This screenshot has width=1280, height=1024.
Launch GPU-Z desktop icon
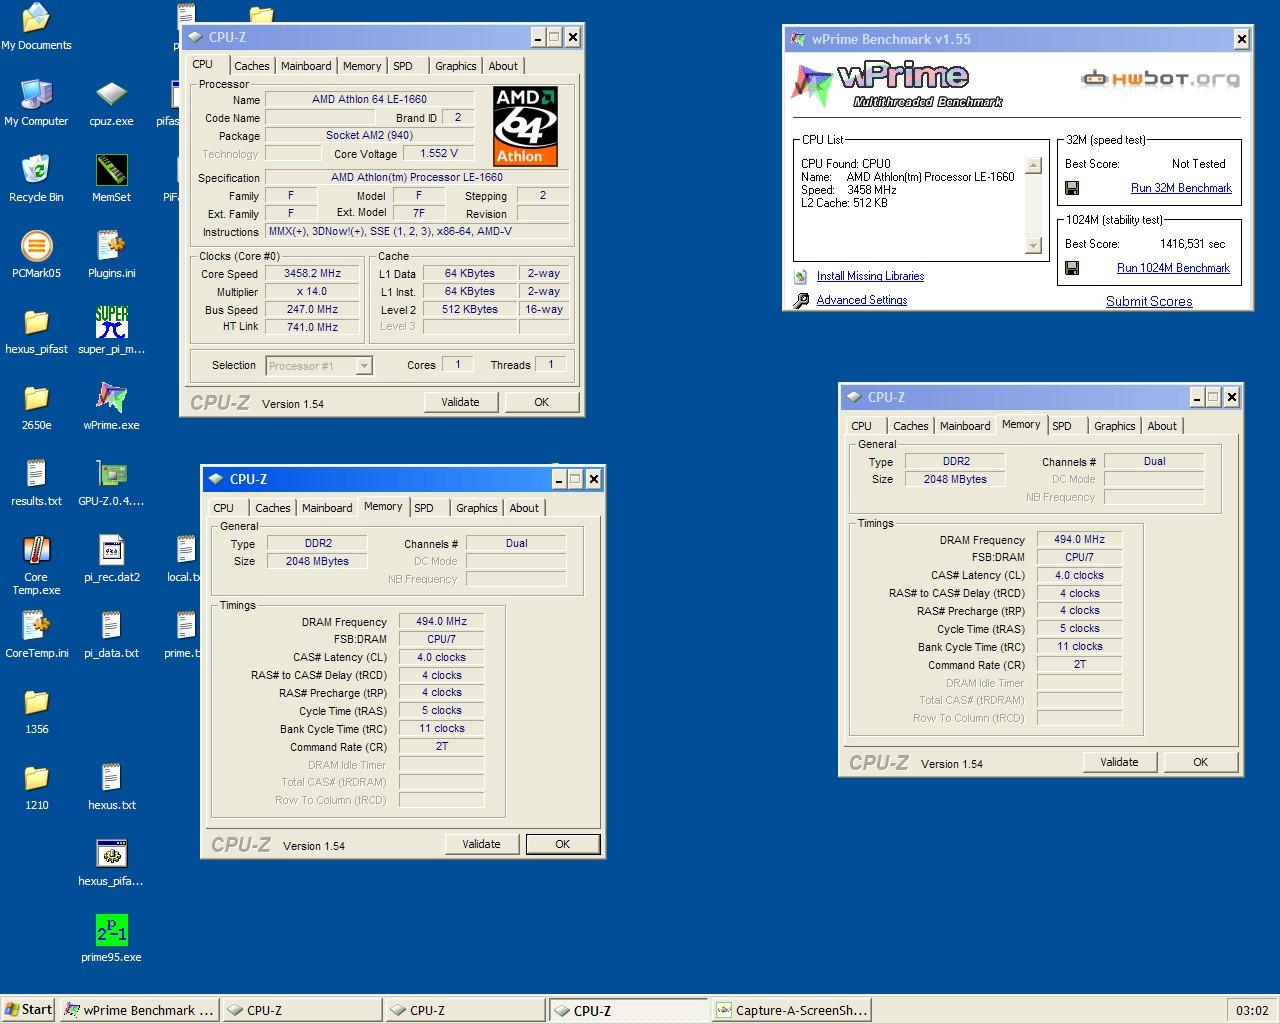(x=111, y=483)
